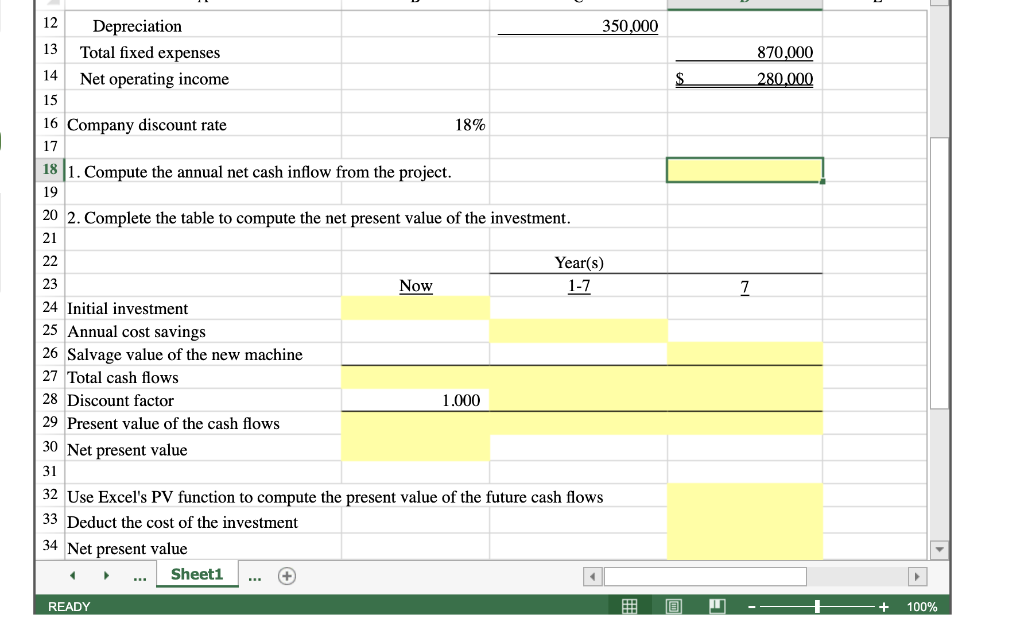Click the arrow at the vertical scrollbar bottom
The height and width of the screenshot is (618, 1024).
pos(937,548)
